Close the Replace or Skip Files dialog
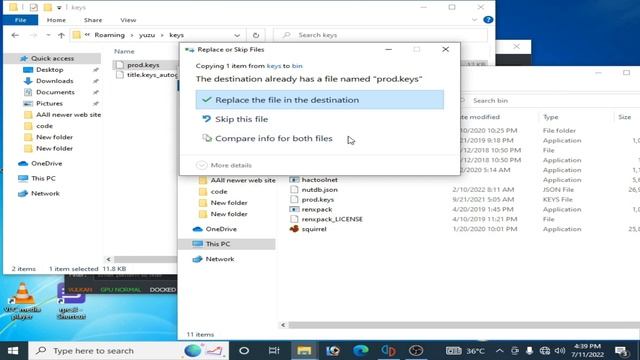The width and height of the screenshot is (640, 360). pyautogui.click(x=445, y=49)
